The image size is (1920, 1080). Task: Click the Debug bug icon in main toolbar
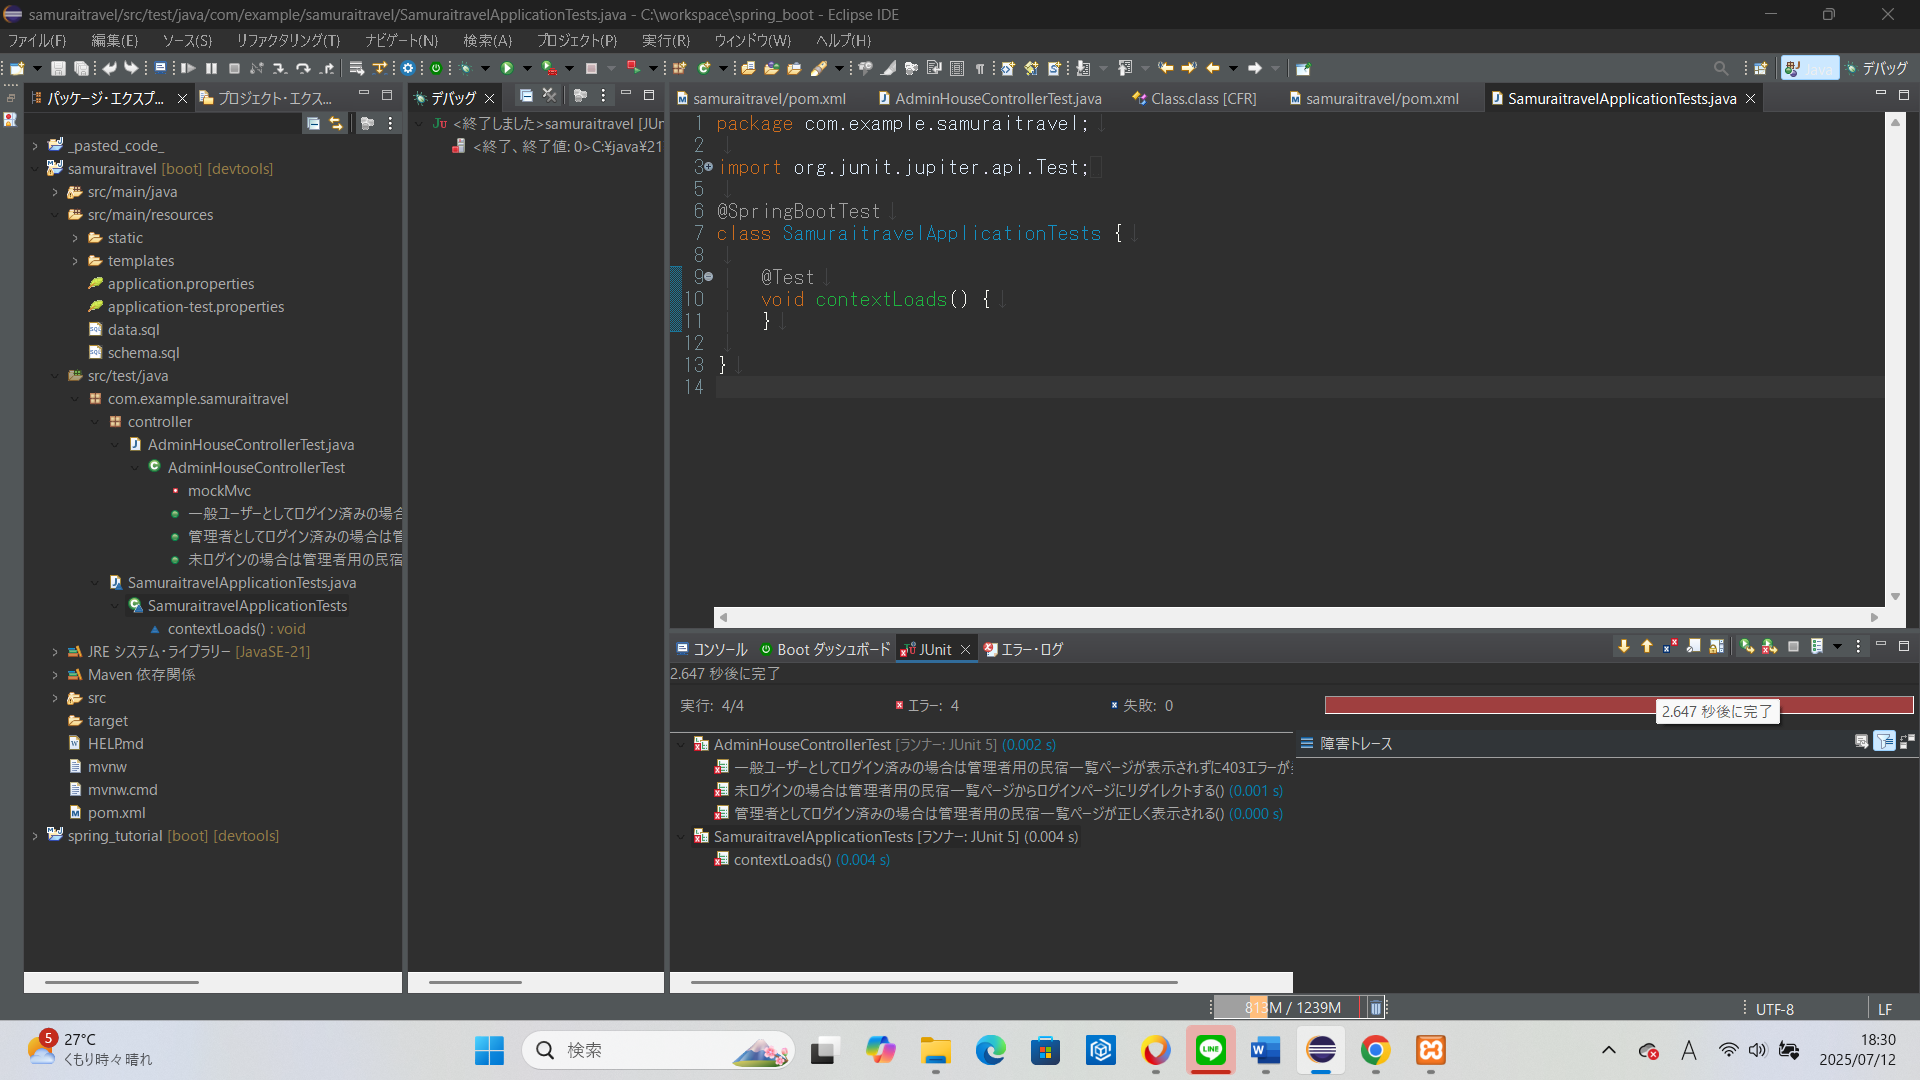(x=466, y=68)
